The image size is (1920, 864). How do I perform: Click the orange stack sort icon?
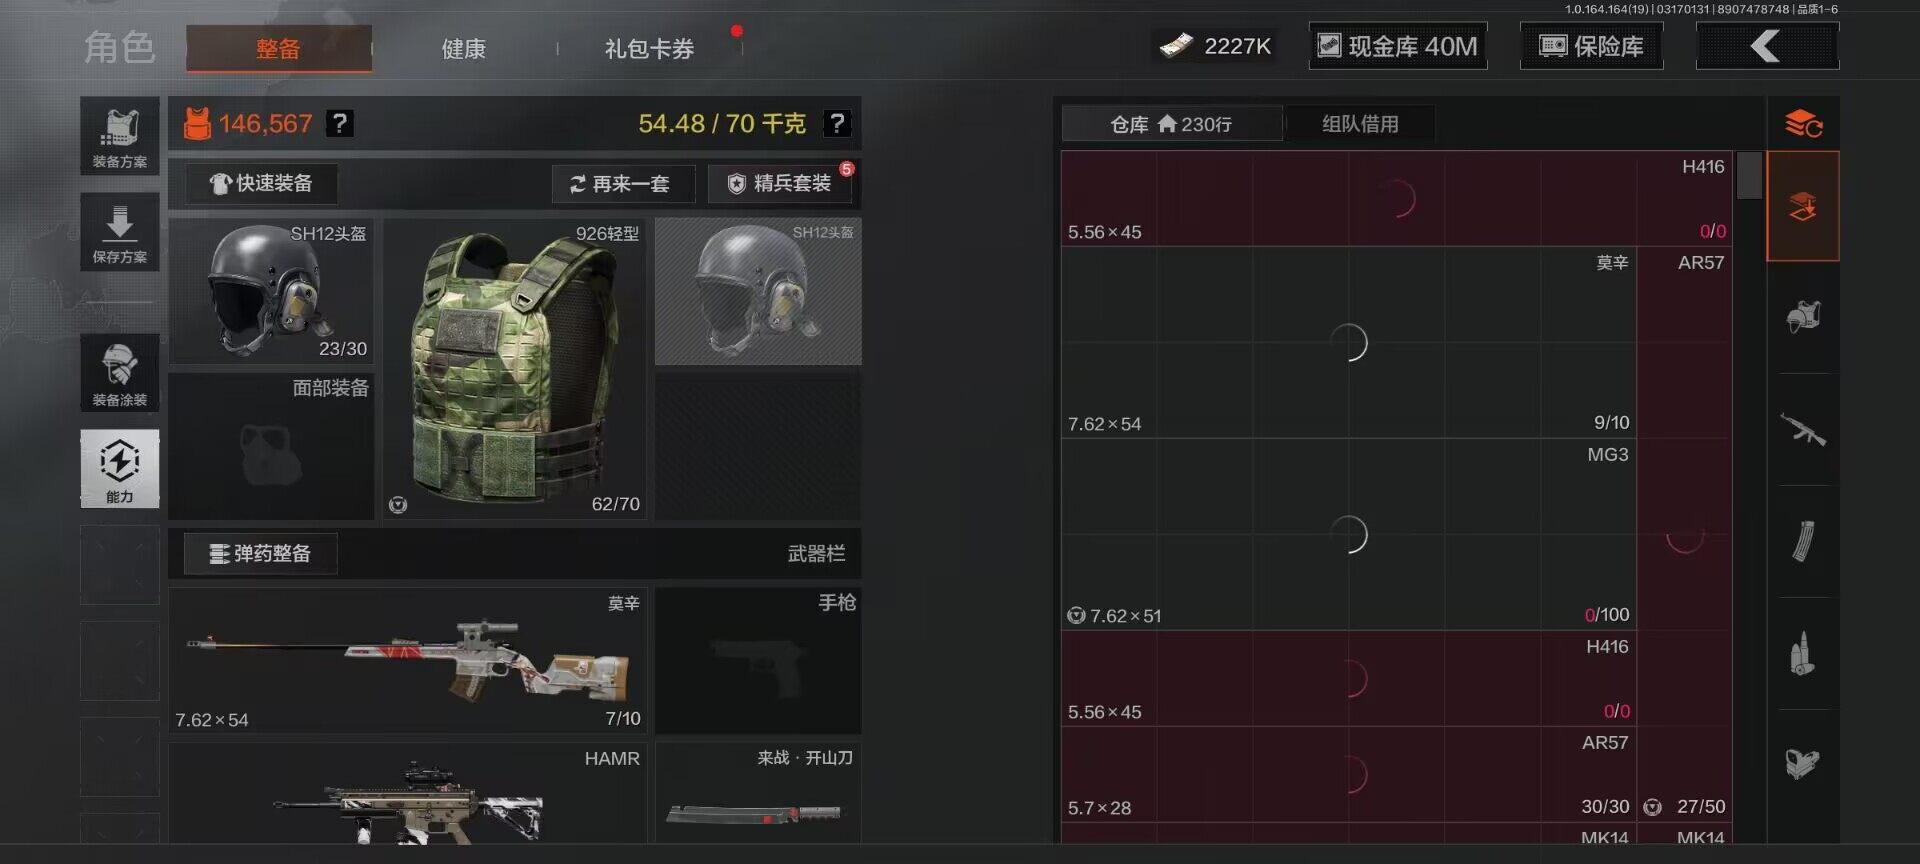click(x=1803, y=124)
